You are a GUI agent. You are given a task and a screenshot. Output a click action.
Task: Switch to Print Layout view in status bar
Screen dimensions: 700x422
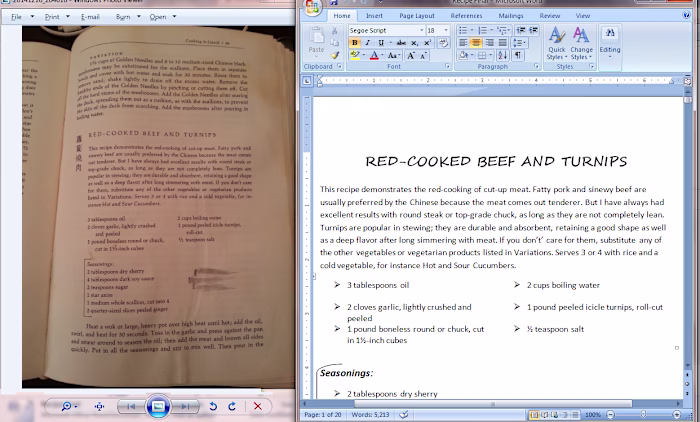pyautogui.click(x=534, y=415)
